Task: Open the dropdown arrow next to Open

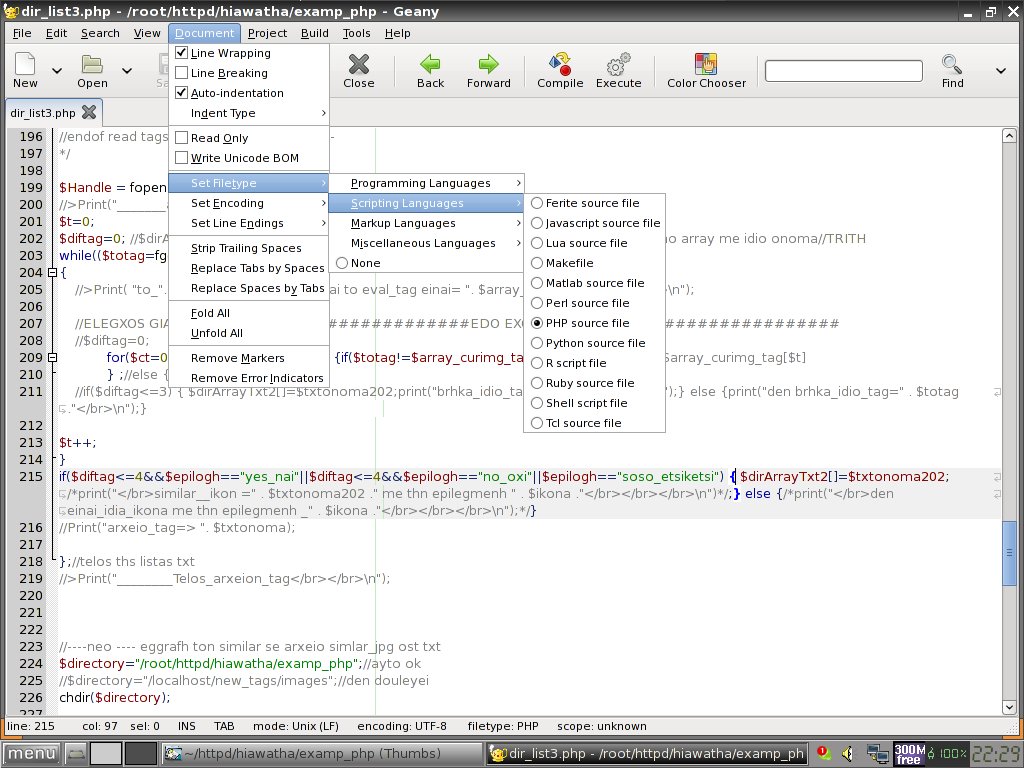Action: pos(127,71)
